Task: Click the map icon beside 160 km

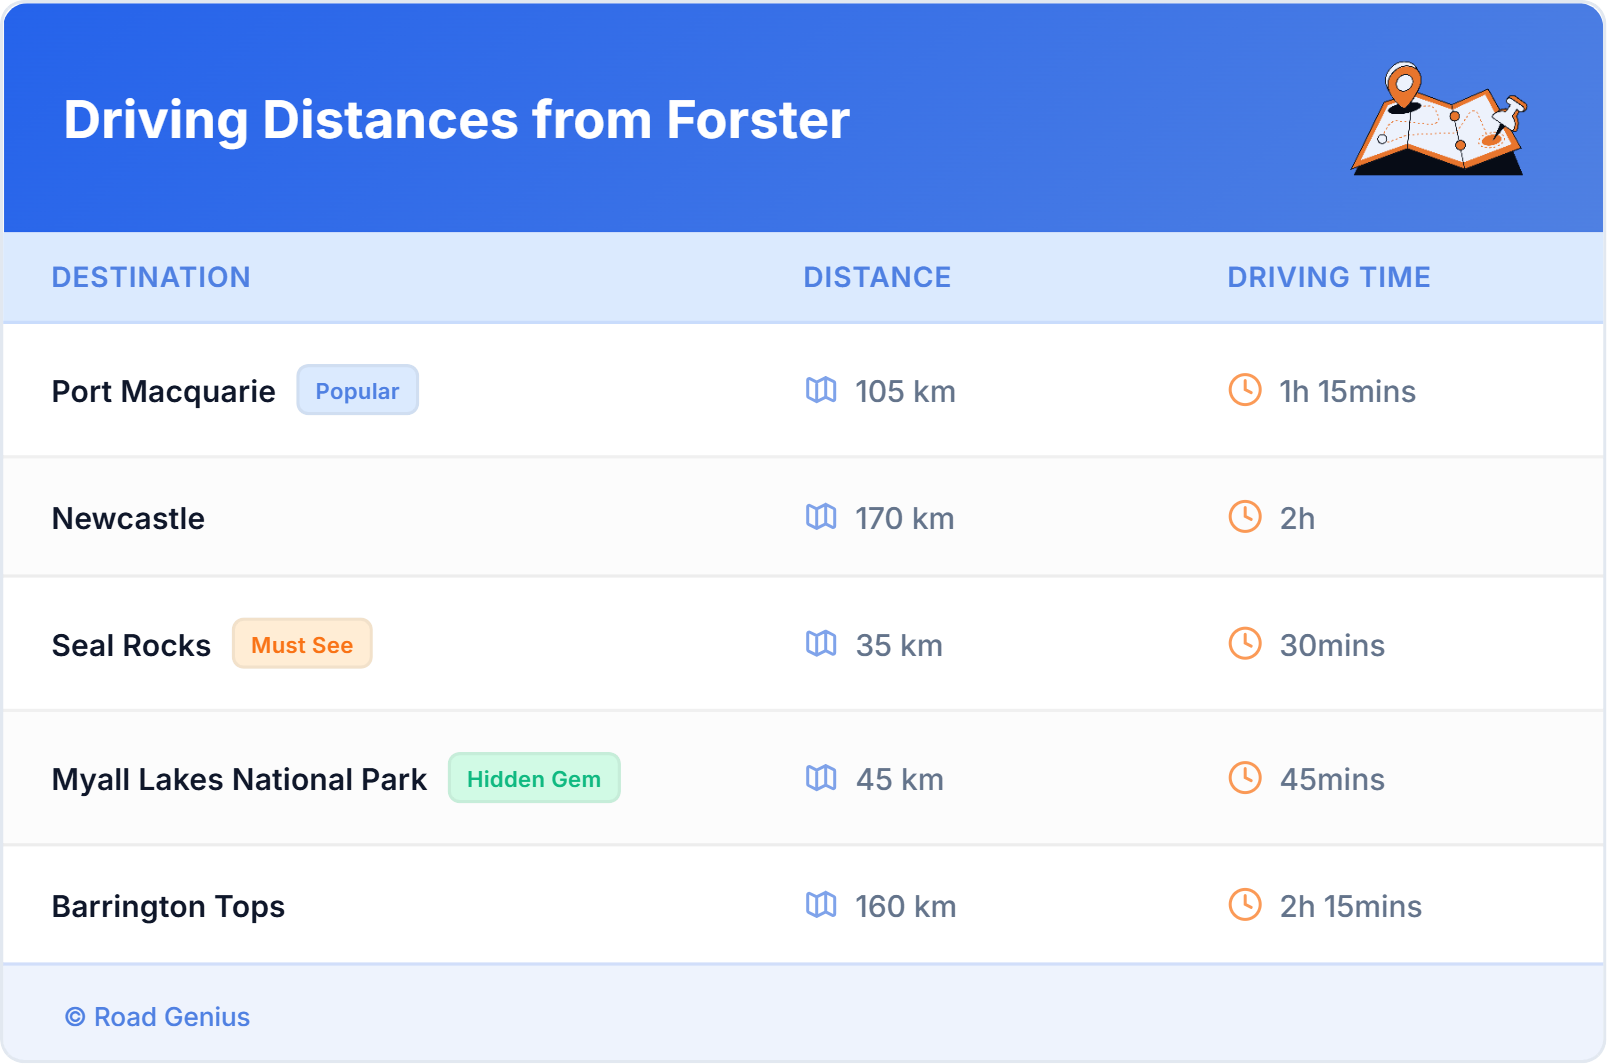Action: point(821,905)
